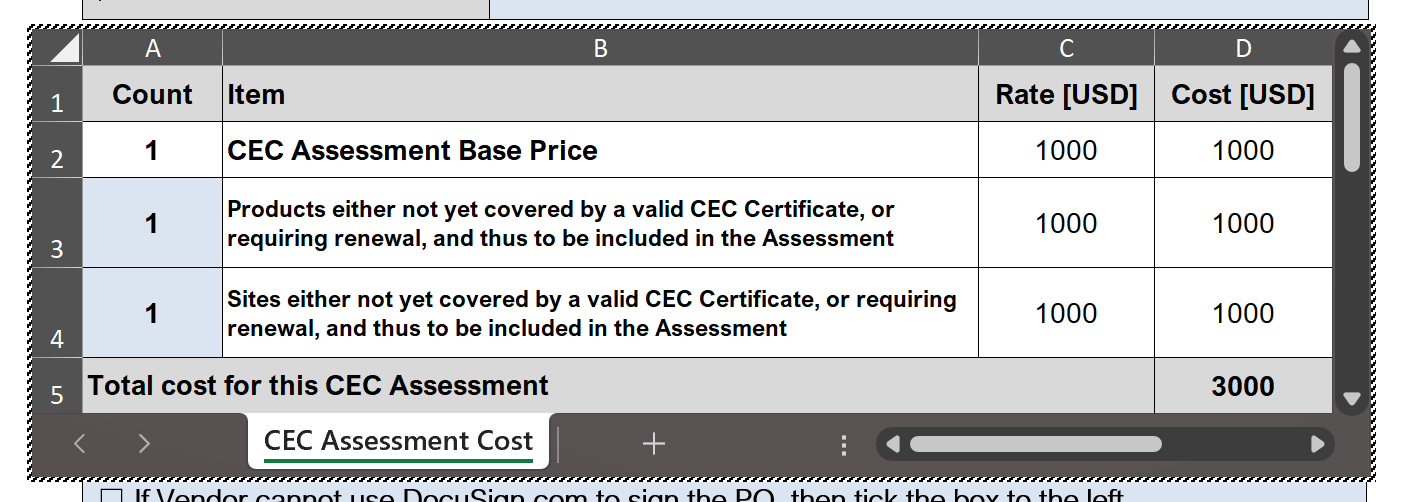This screenshot has height=502, width=1406.
Task: Go to next sheet arrow
Action: click(x=144, y=443)
